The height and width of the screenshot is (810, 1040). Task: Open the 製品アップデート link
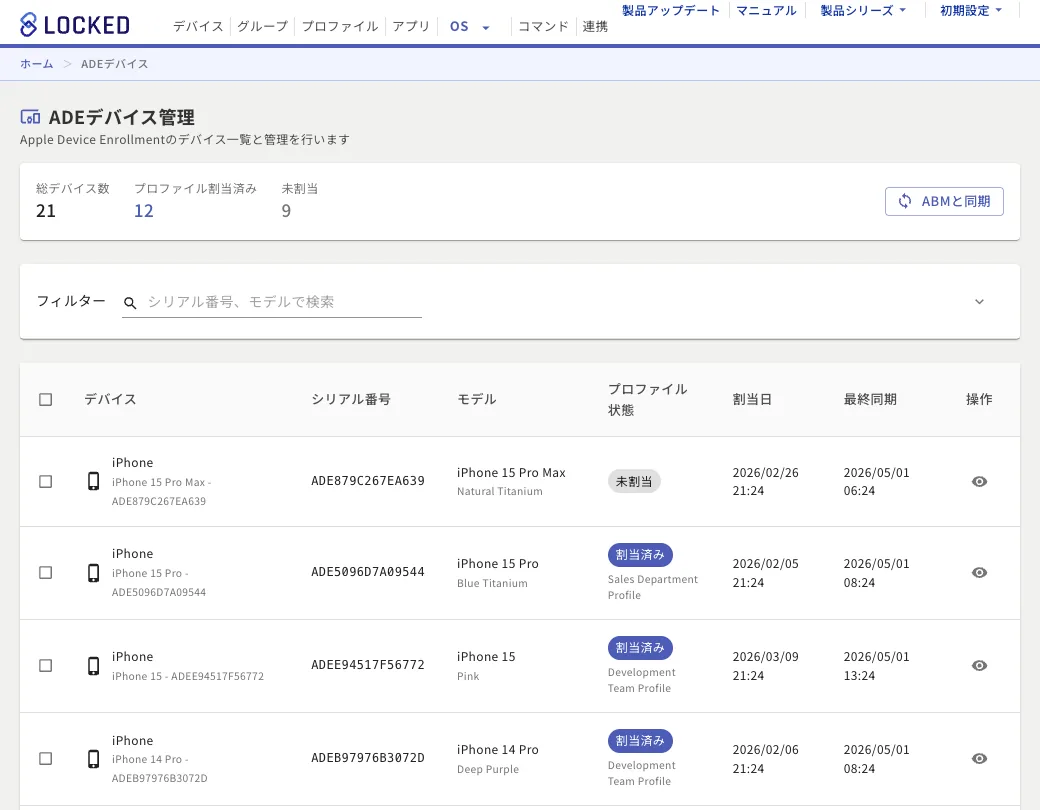coord(671,11)
